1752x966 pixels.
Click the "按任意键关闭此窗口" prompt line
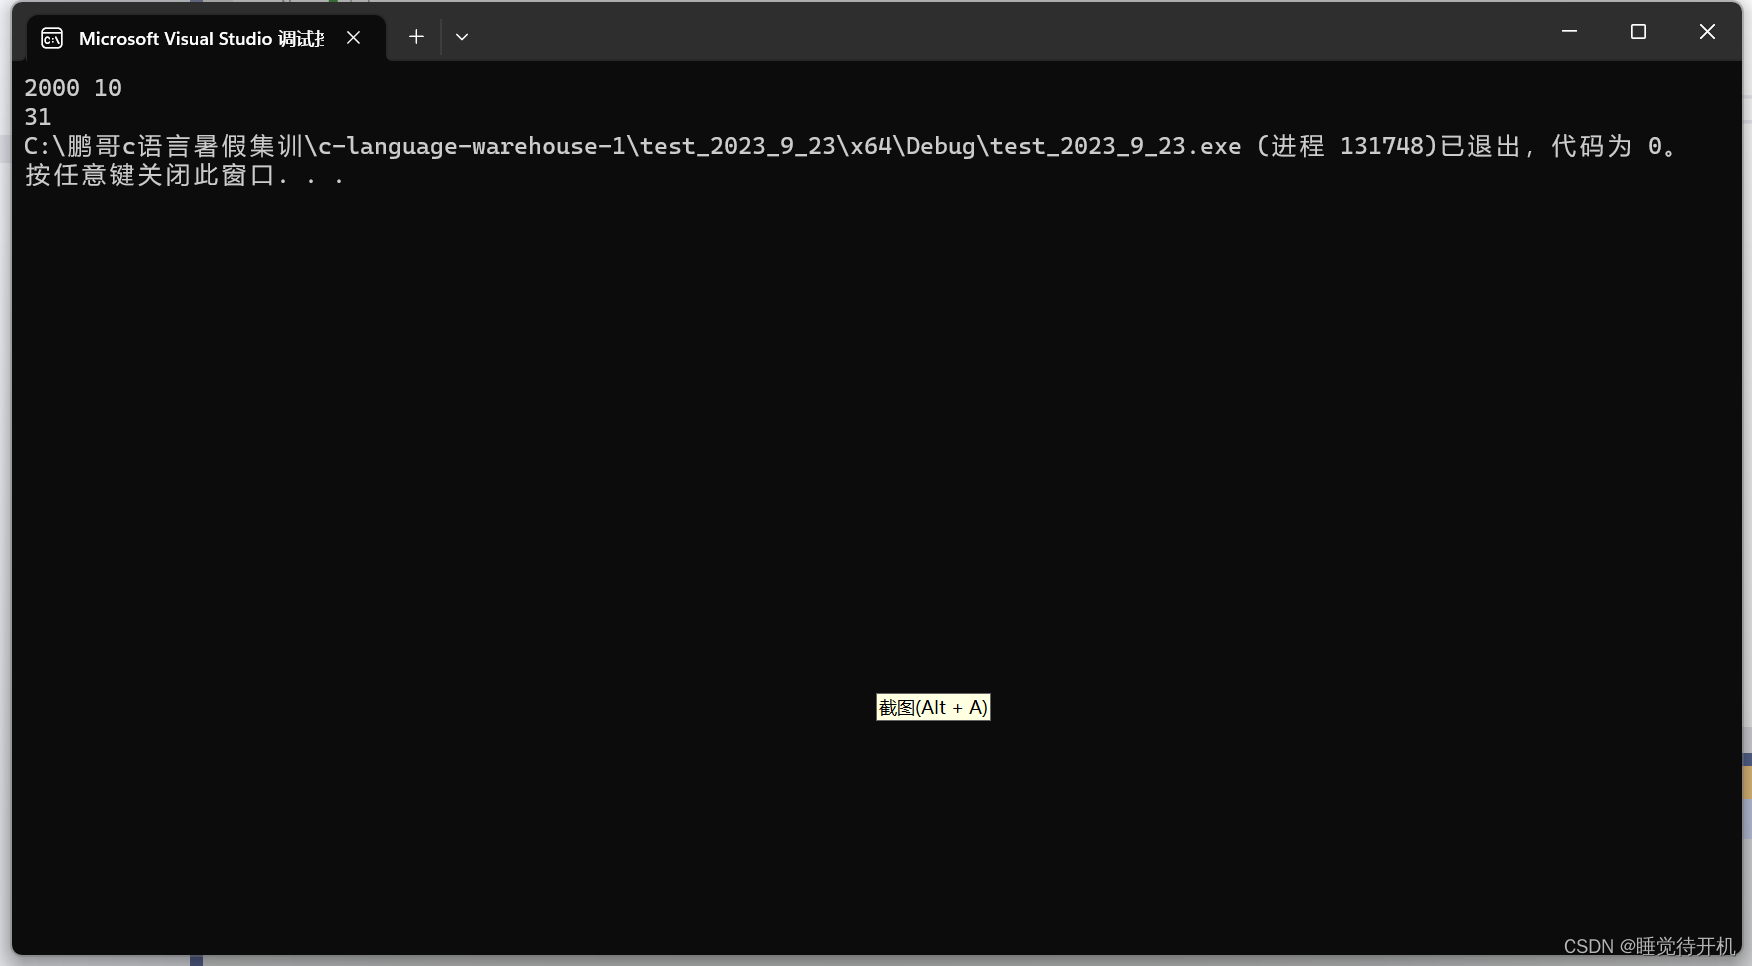tap(184, 175)
